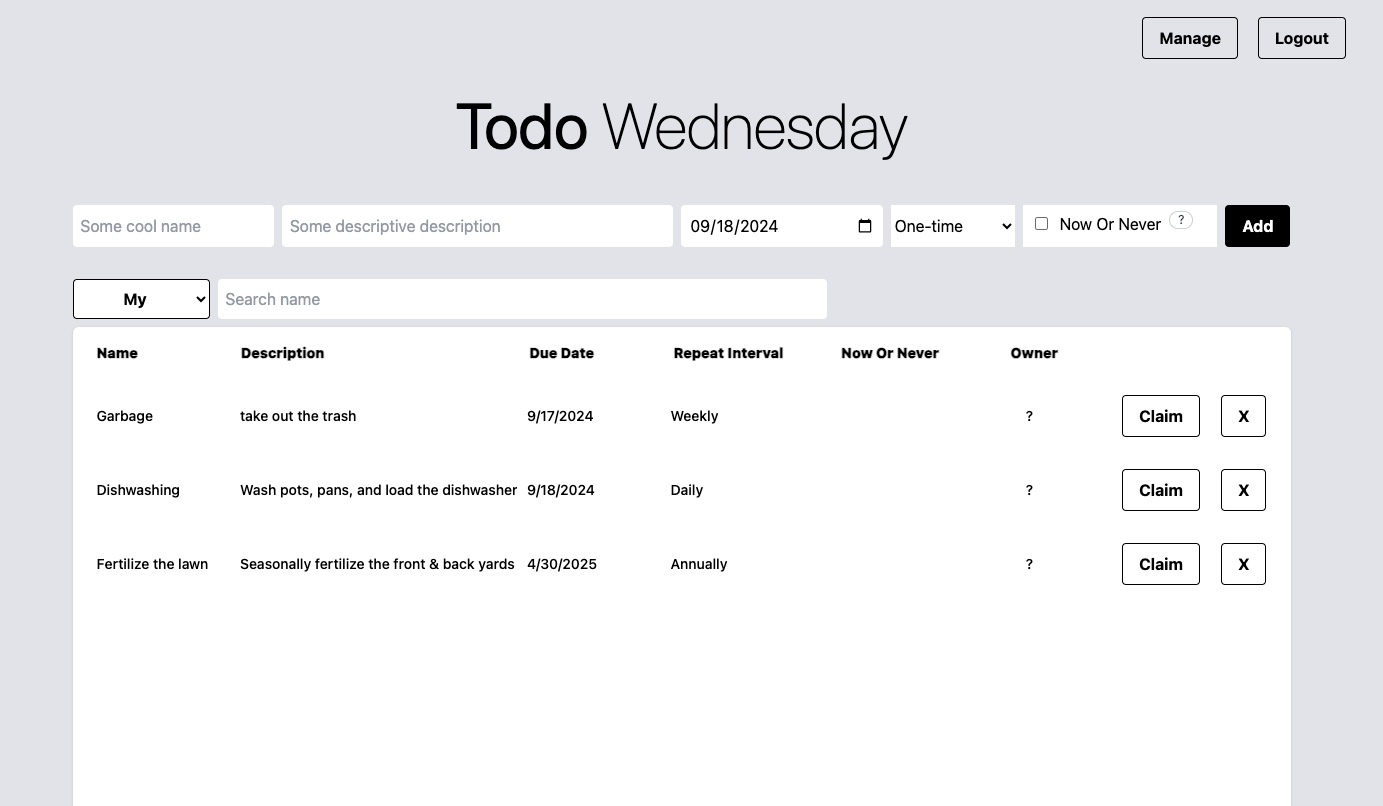The image size is (1383, 806).
Task: Click the Now Or Never help icon
Action: (1181, 221)
